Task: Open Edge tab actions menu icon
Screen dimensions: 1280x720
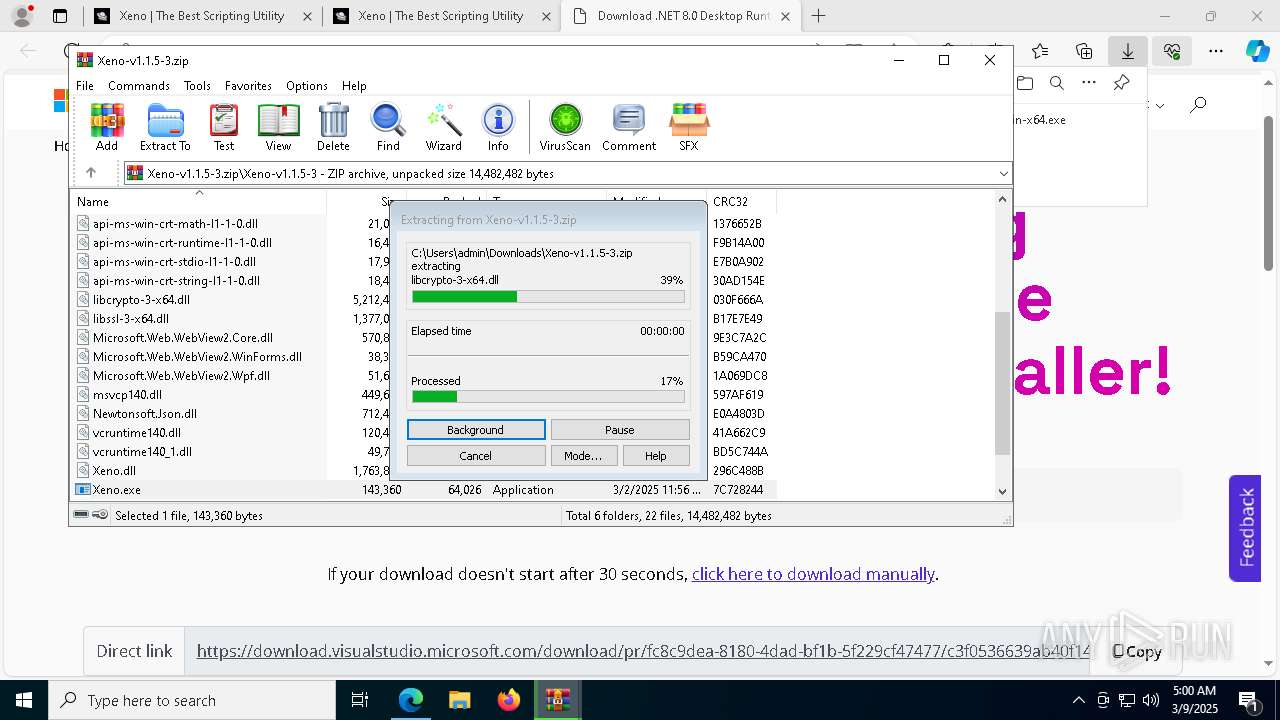Action: [x=60, y=16]
